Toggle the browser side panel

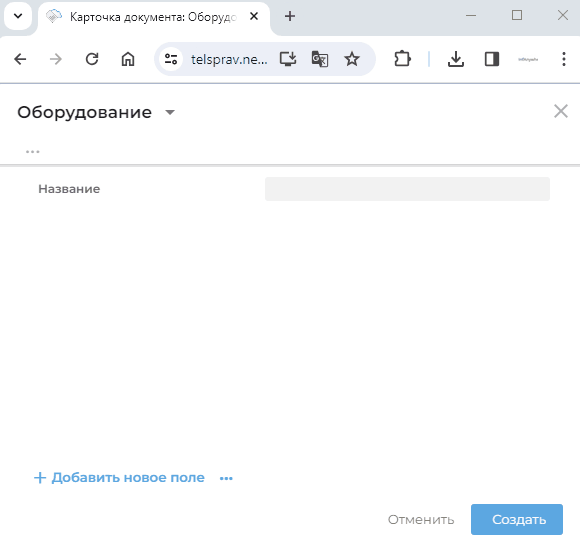(492, 59)
